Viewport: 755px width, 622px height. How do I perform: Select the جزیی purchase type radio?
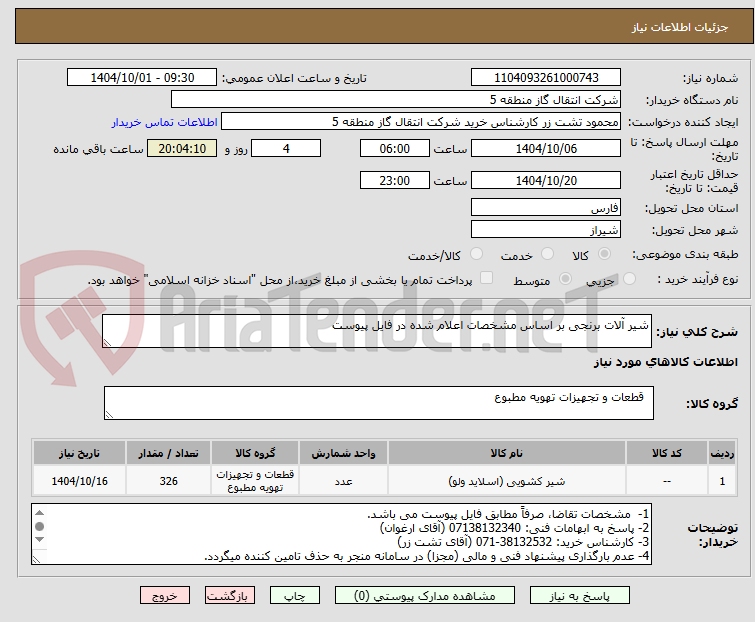pos(629,279)
